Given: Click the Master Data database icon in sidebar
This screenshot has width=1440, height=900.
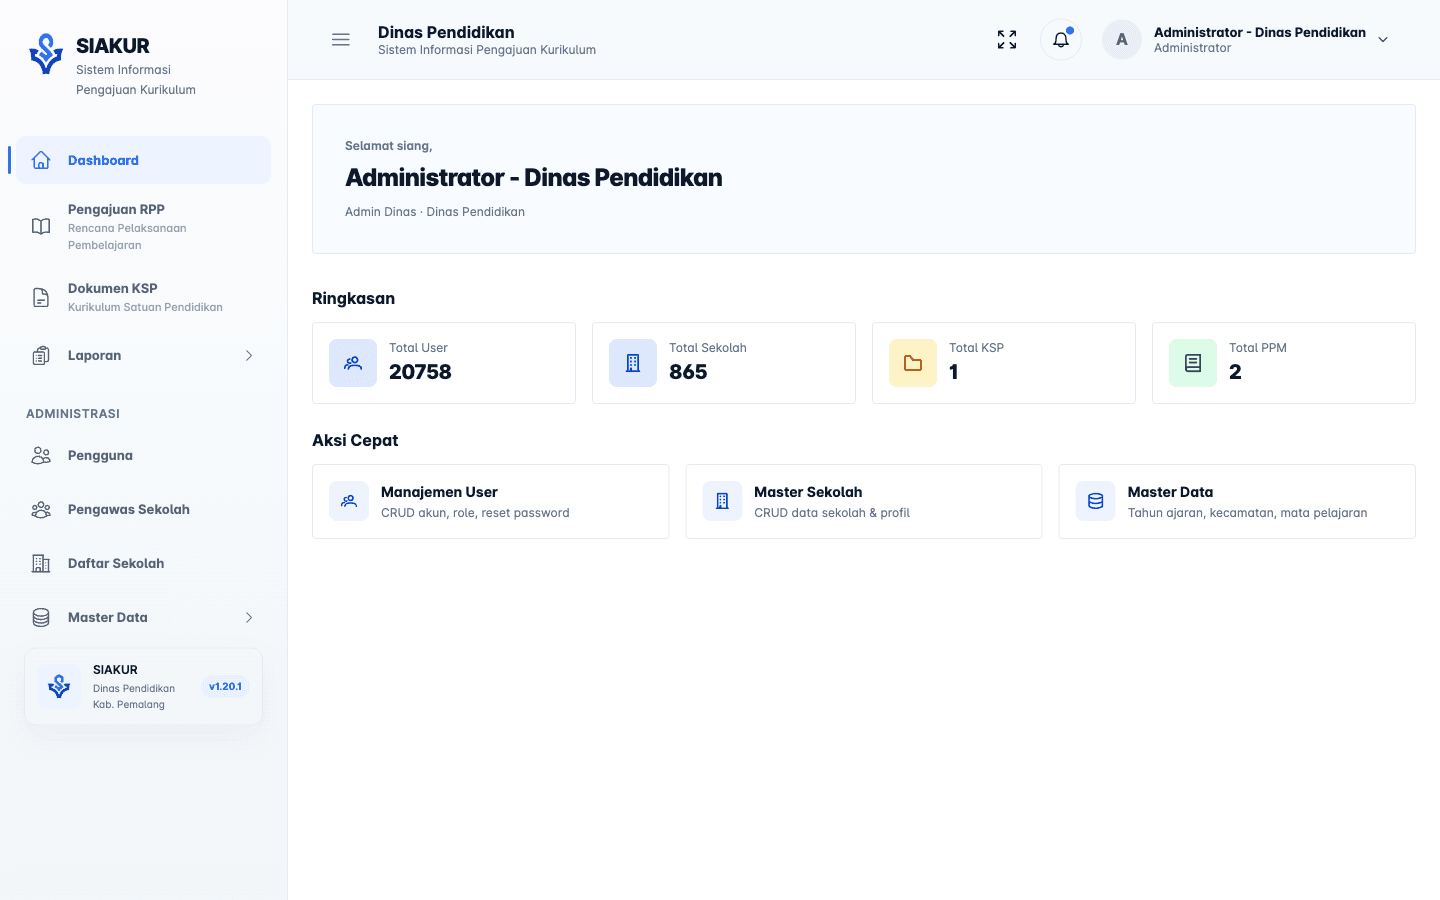Looking at the screenshot, I should coord(41,618).
